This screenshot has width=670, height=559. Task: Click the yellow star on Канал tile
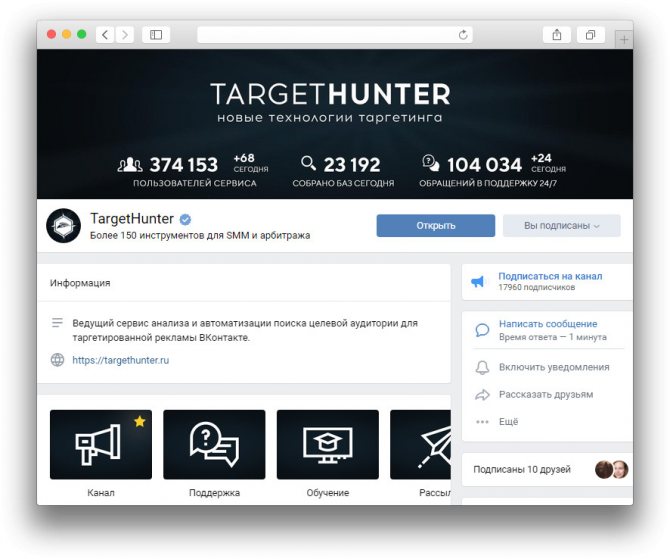point(140,421)
